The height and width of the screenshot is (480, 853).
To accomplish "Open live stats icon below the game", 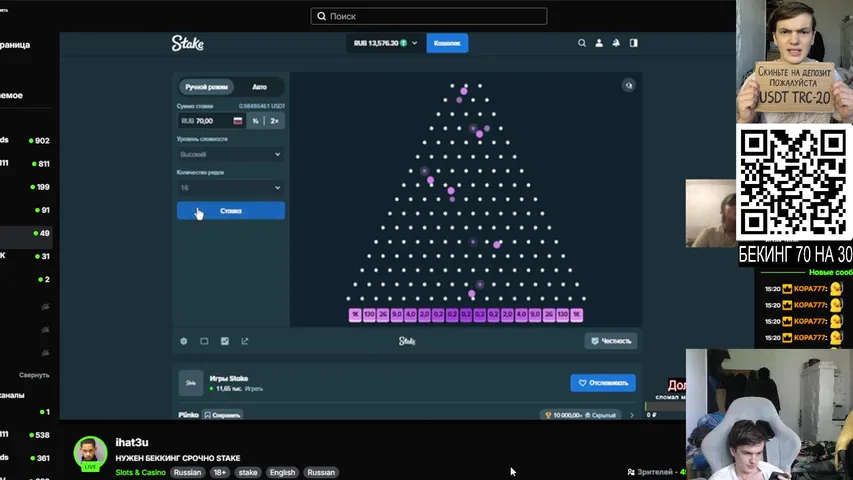I will point(225,341).
